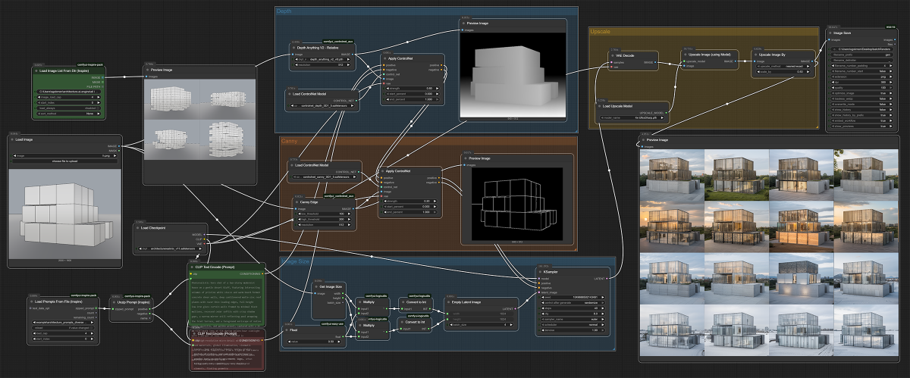The height and width of the screenshot is (378, 910).
Task: Toggle overwrite_mode in Image Save node
Action: [862, 105]
